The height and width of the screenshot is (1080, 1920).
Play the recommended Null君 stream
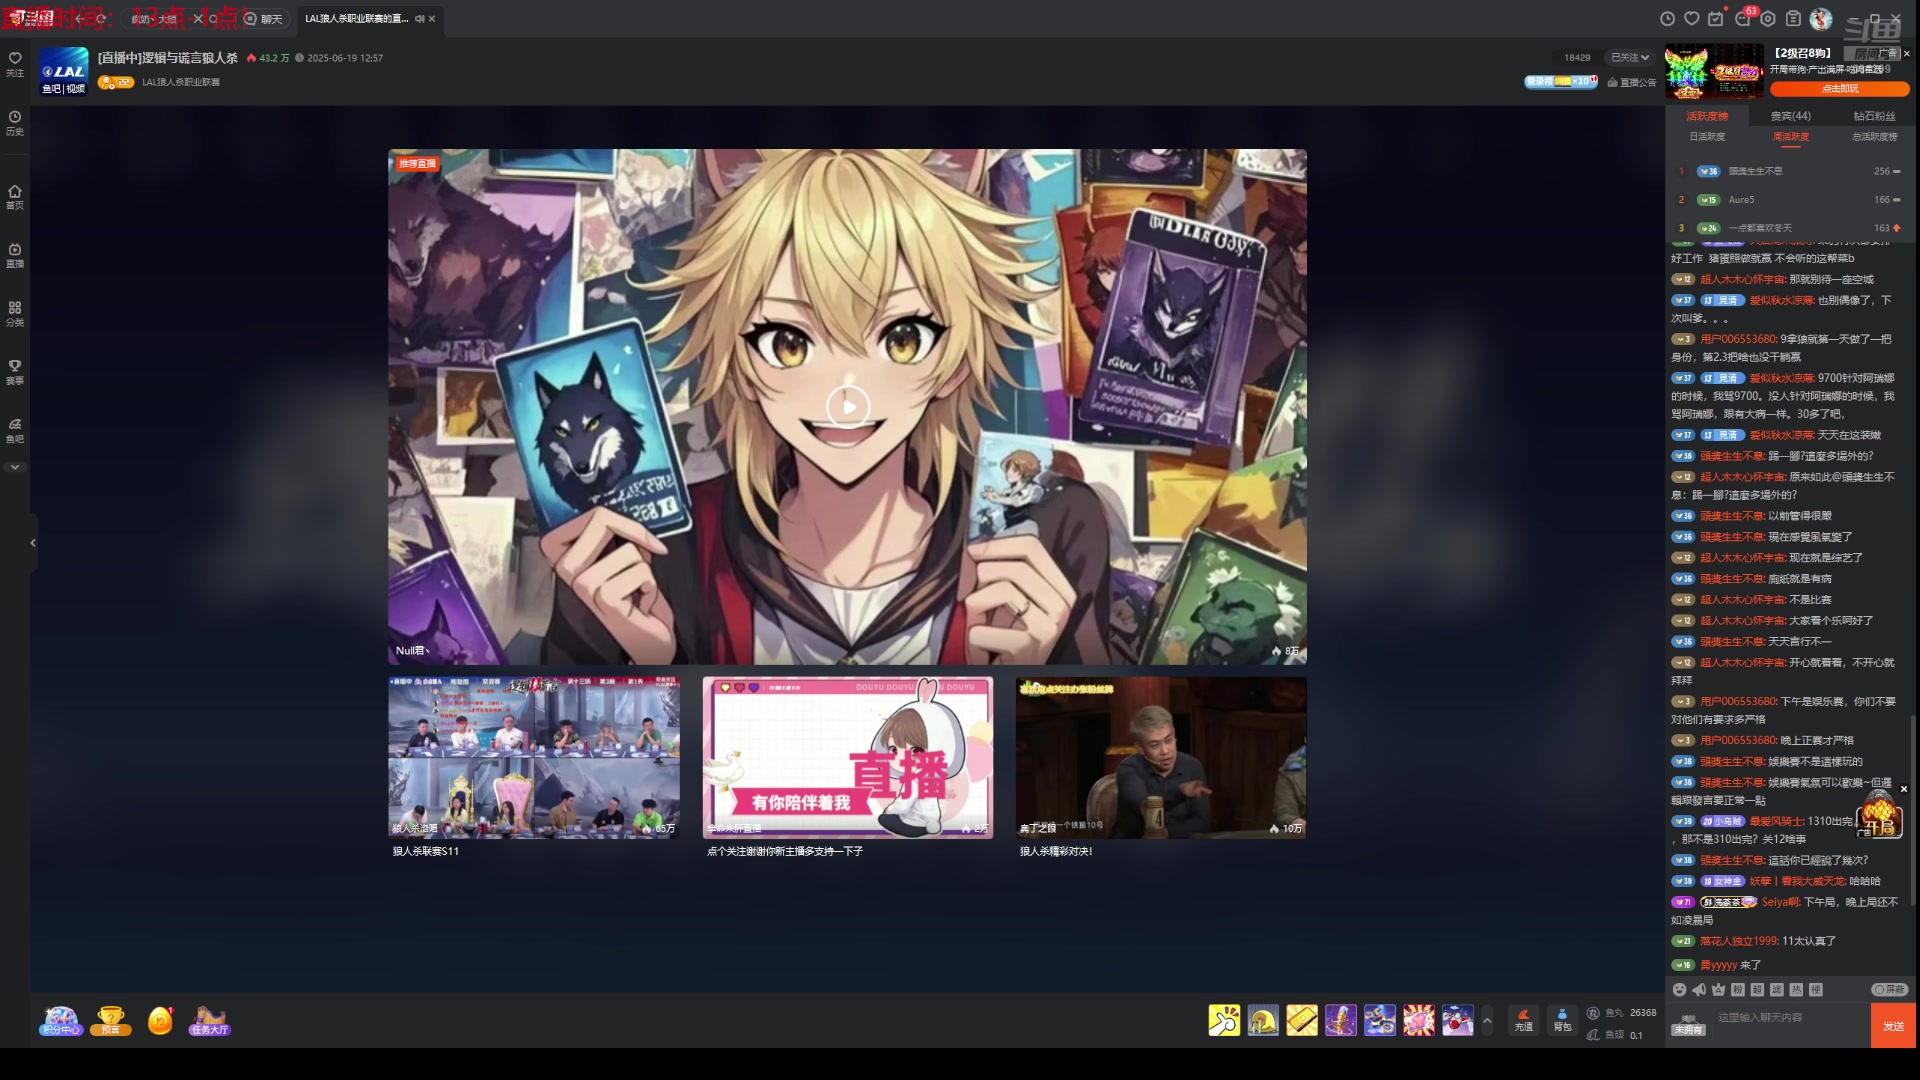(x=848, y=407)
